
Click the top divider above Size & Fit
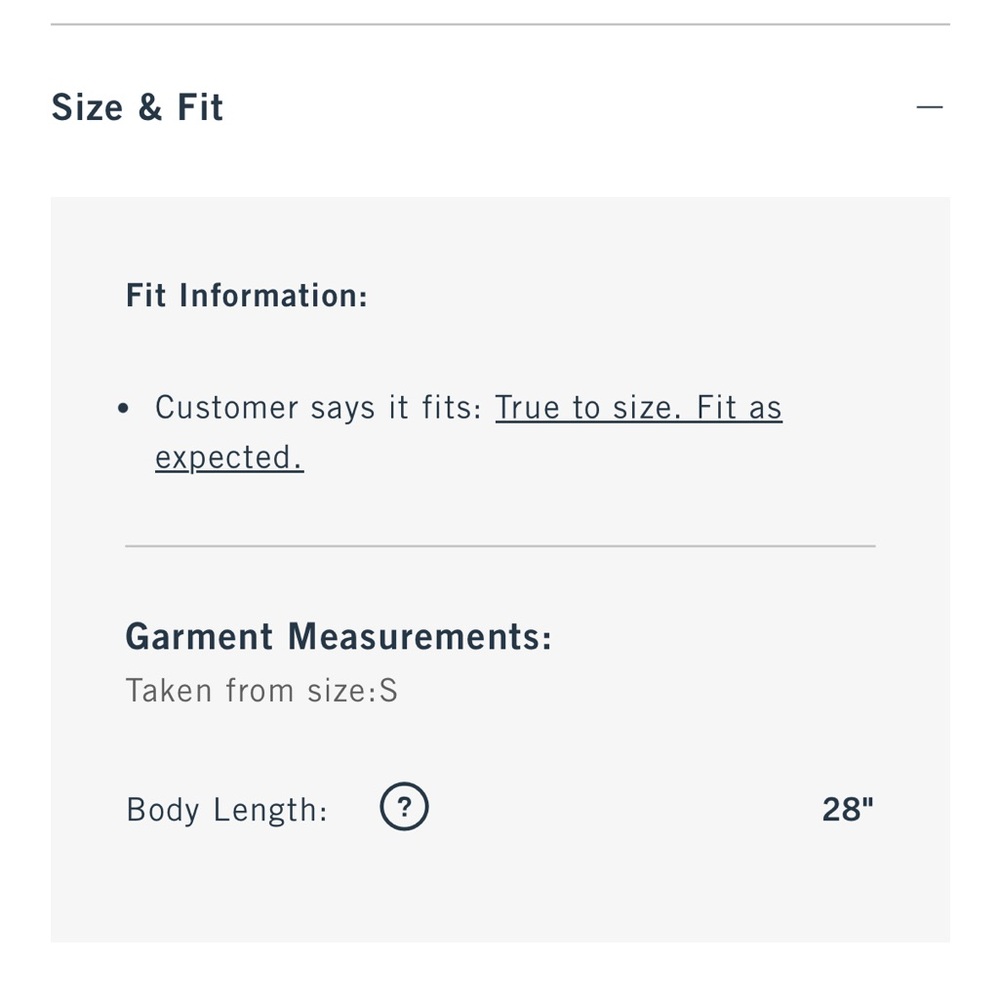500,24
